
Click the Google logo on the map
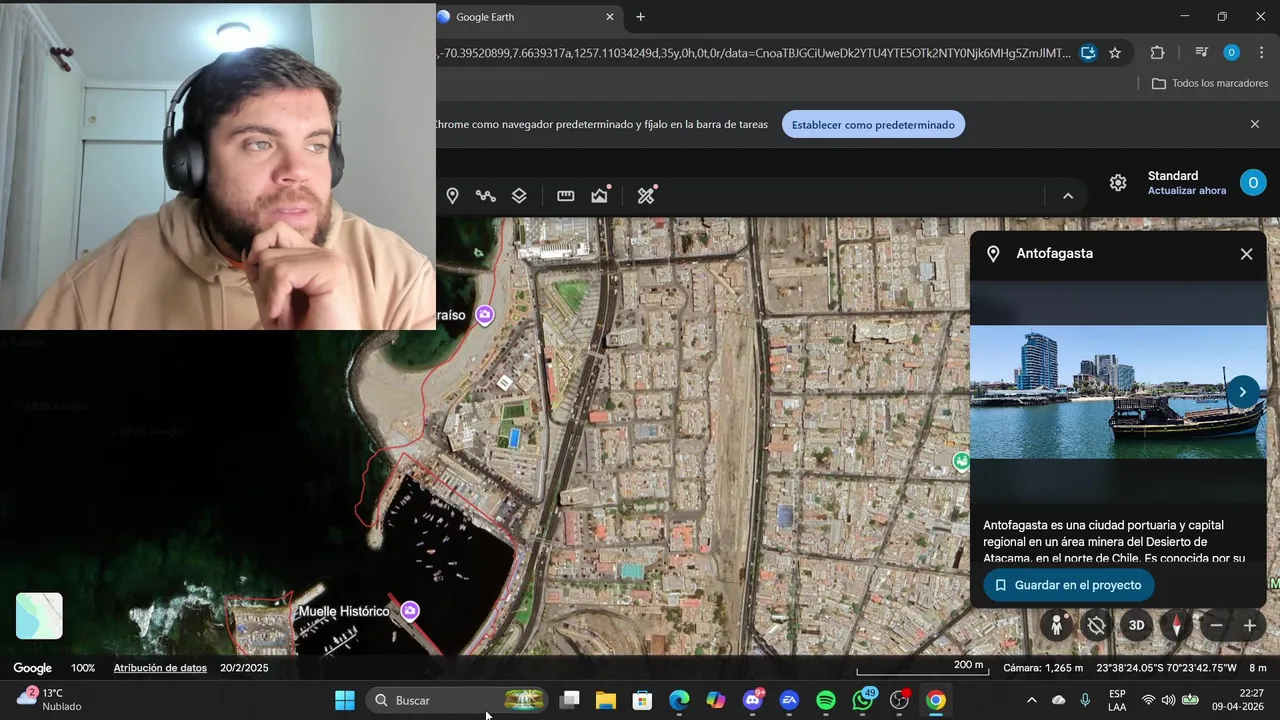point(32,668)
